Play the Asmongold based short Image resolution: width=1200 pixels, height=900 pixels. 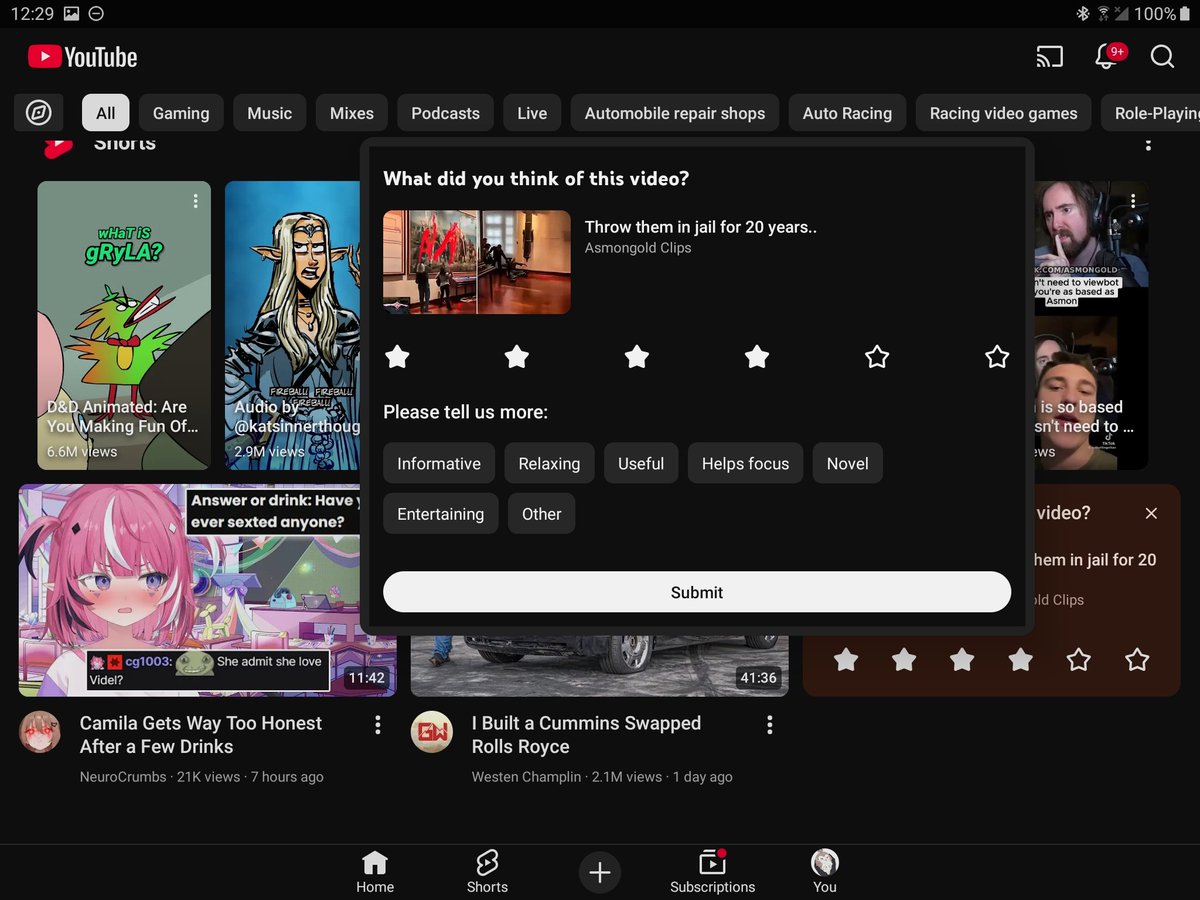(1091, 325)
